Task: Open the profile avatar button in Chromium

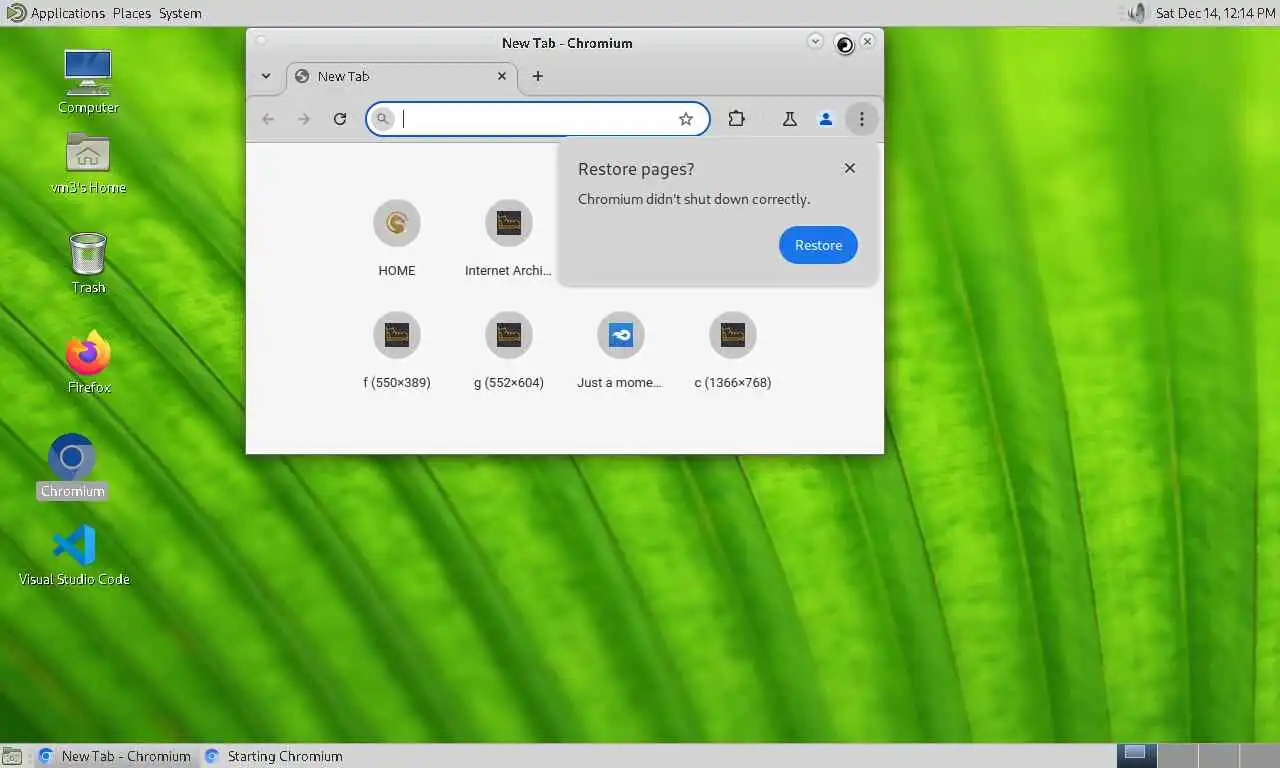Action: click(x=825, y=119)
